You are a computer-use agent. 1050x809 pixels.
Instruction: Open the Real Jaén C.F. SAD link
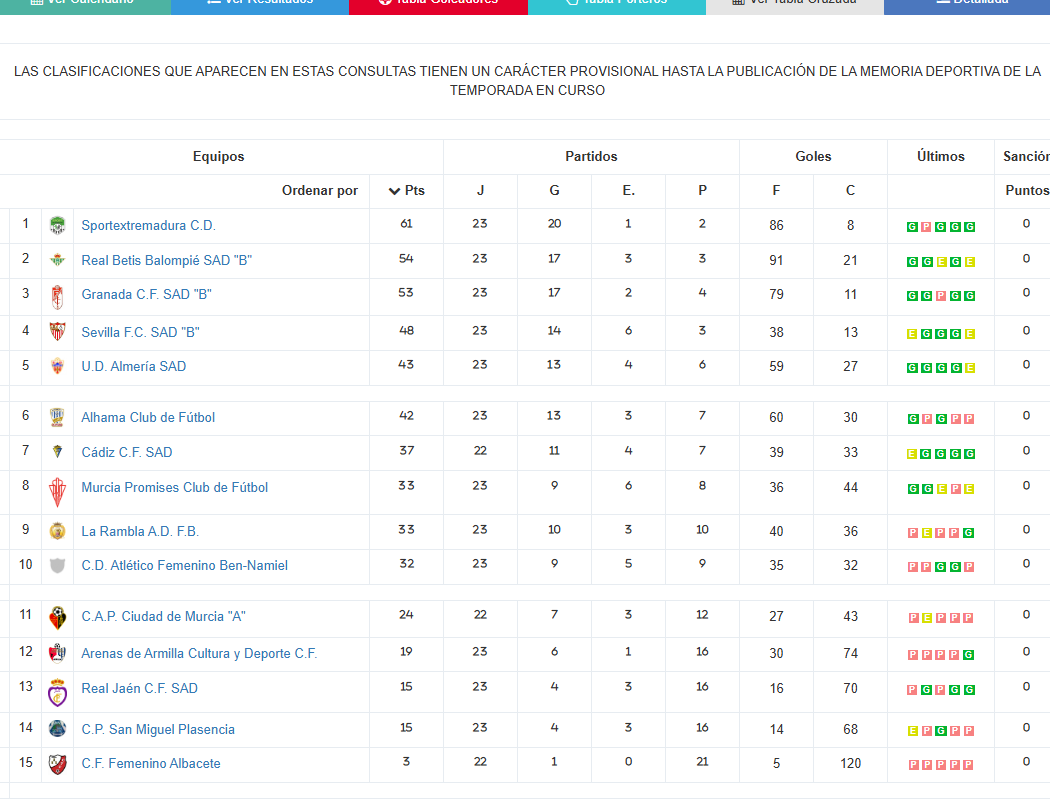(x=139, y=688)
